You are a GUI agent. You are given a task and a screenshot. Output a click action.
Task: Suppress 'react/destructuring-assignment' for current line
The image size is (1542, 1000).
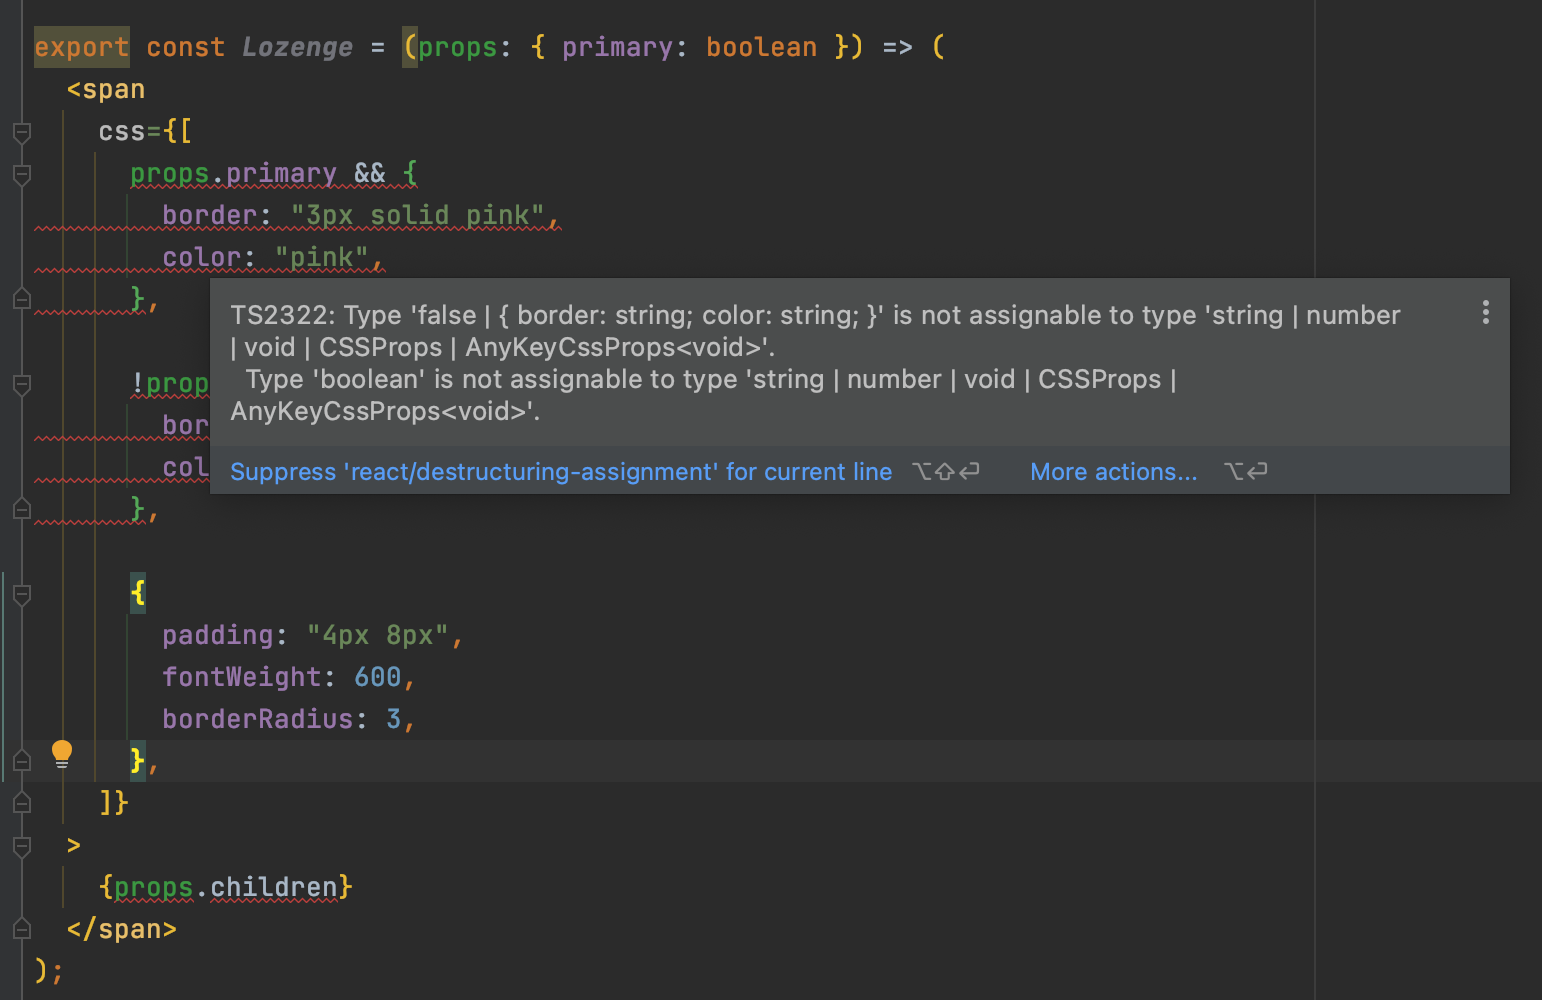pos(561,472)
